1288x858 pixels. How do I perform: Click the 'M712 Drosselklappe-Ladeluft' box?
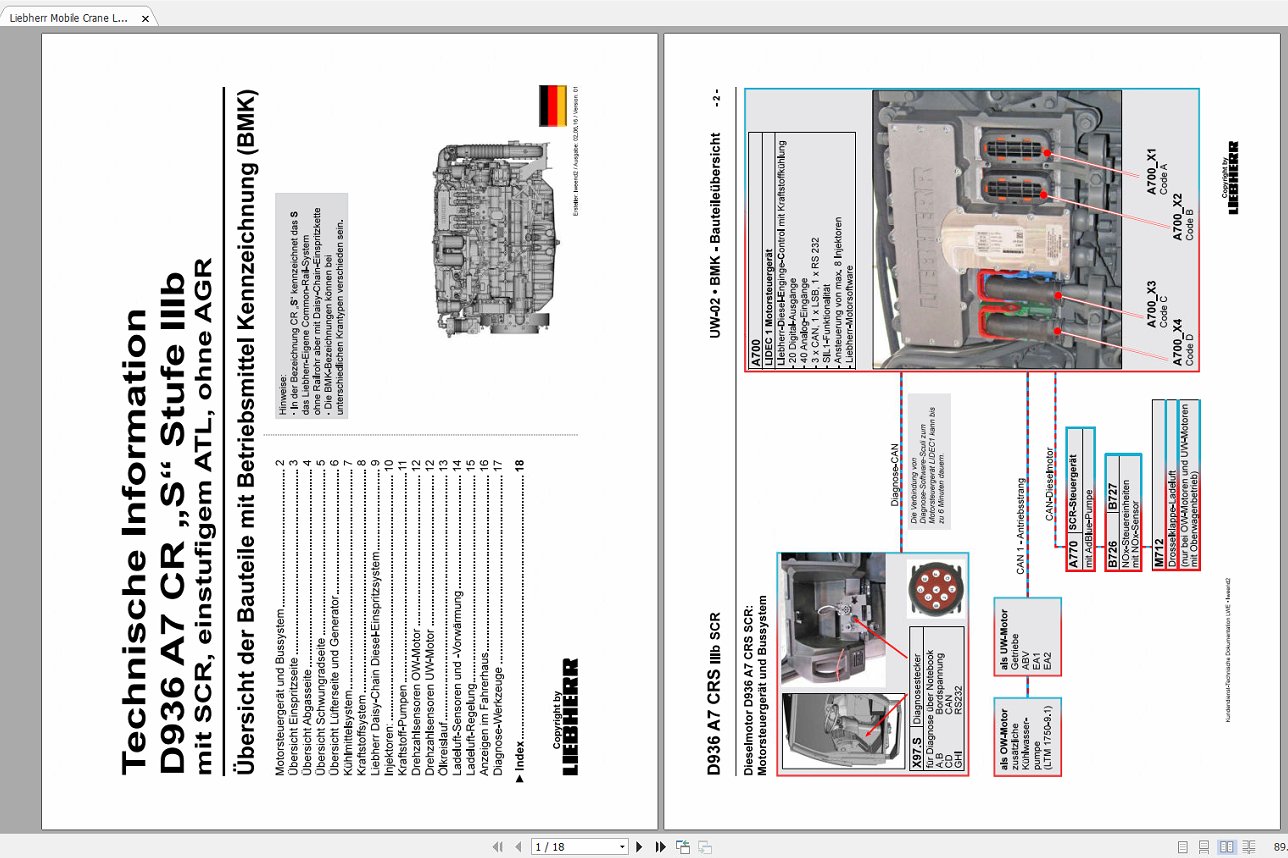tap(1177, 486)
